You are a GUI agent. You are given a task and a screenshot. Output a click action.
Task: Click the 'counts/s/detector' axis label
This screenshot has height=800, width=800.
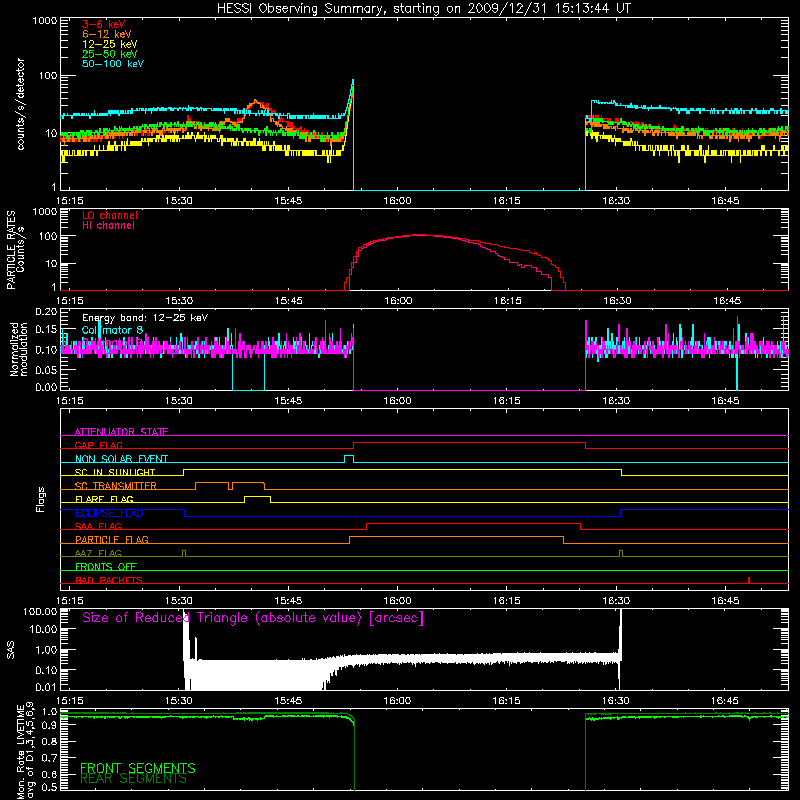tap(21, 104)
